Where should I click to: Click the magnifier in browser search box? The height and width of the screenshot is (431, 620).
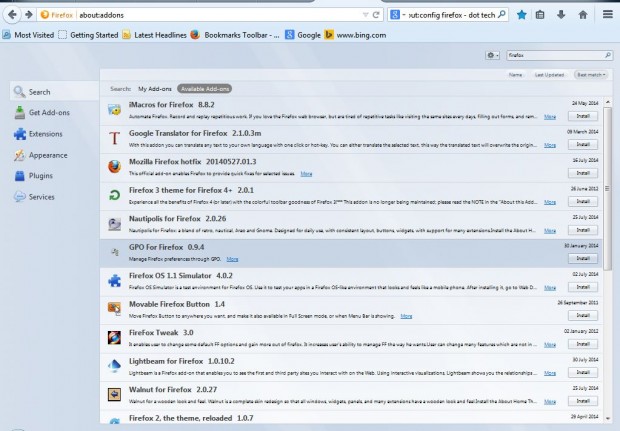tap(502, 15)
